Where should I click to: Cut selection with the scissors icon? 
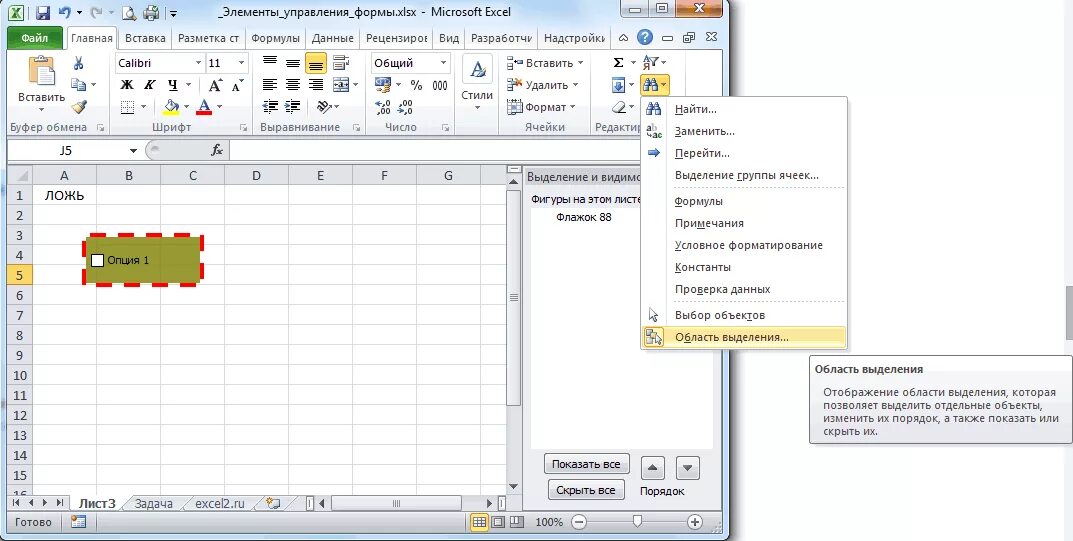click(79, 64)
